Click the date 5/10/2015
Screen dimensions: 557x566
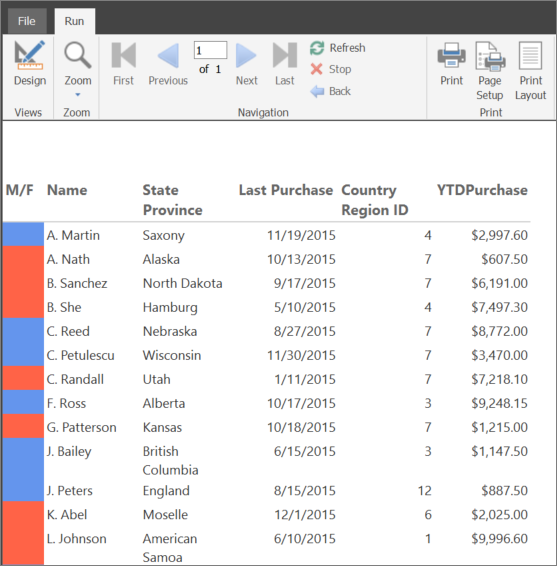[x=305, y=308]
